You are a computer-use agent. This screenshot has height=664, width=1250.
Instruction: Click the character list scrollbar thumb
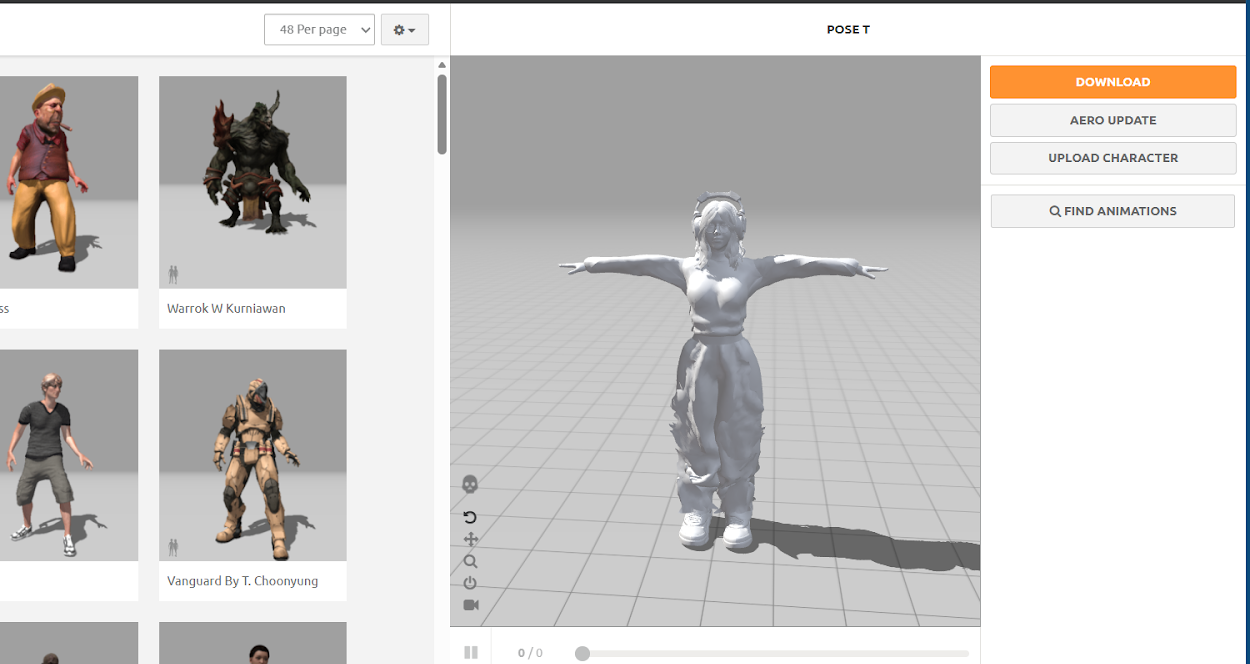(x=442, y=114)
